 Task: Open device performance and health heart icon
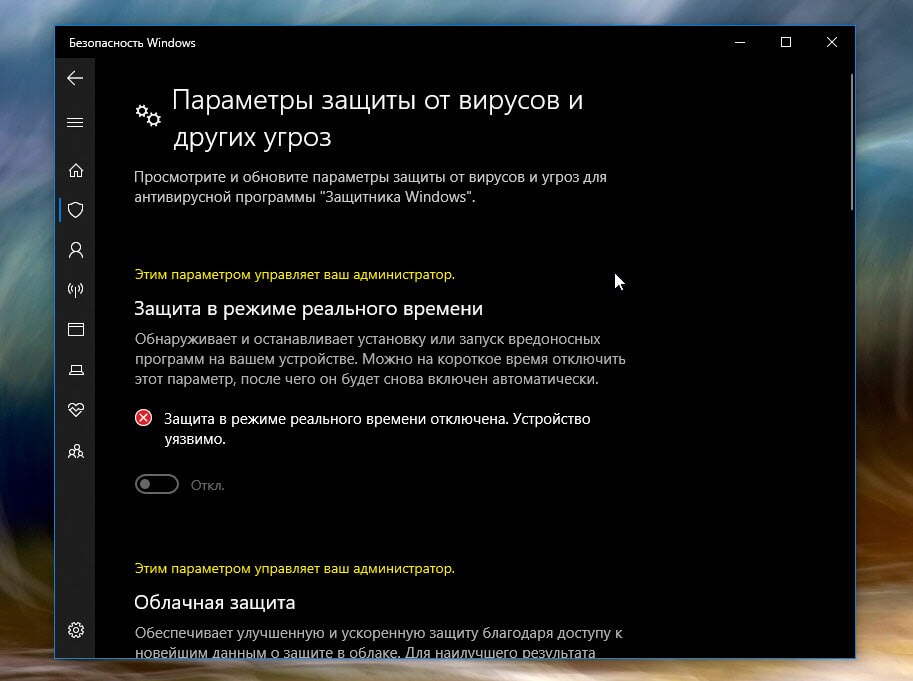coord(75,410)
